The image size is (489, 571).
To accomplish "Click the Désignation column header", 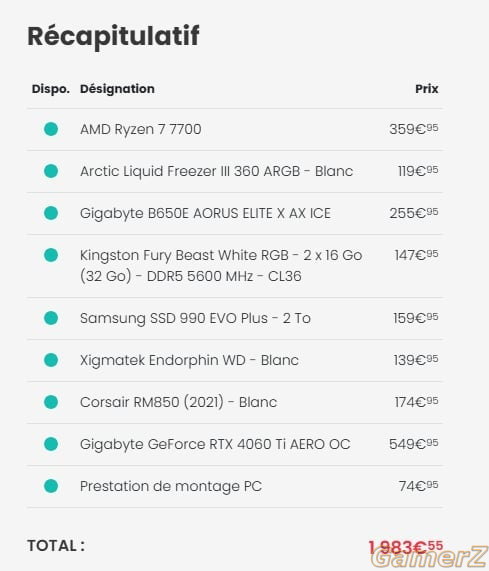I will click(x=117, y=89).
